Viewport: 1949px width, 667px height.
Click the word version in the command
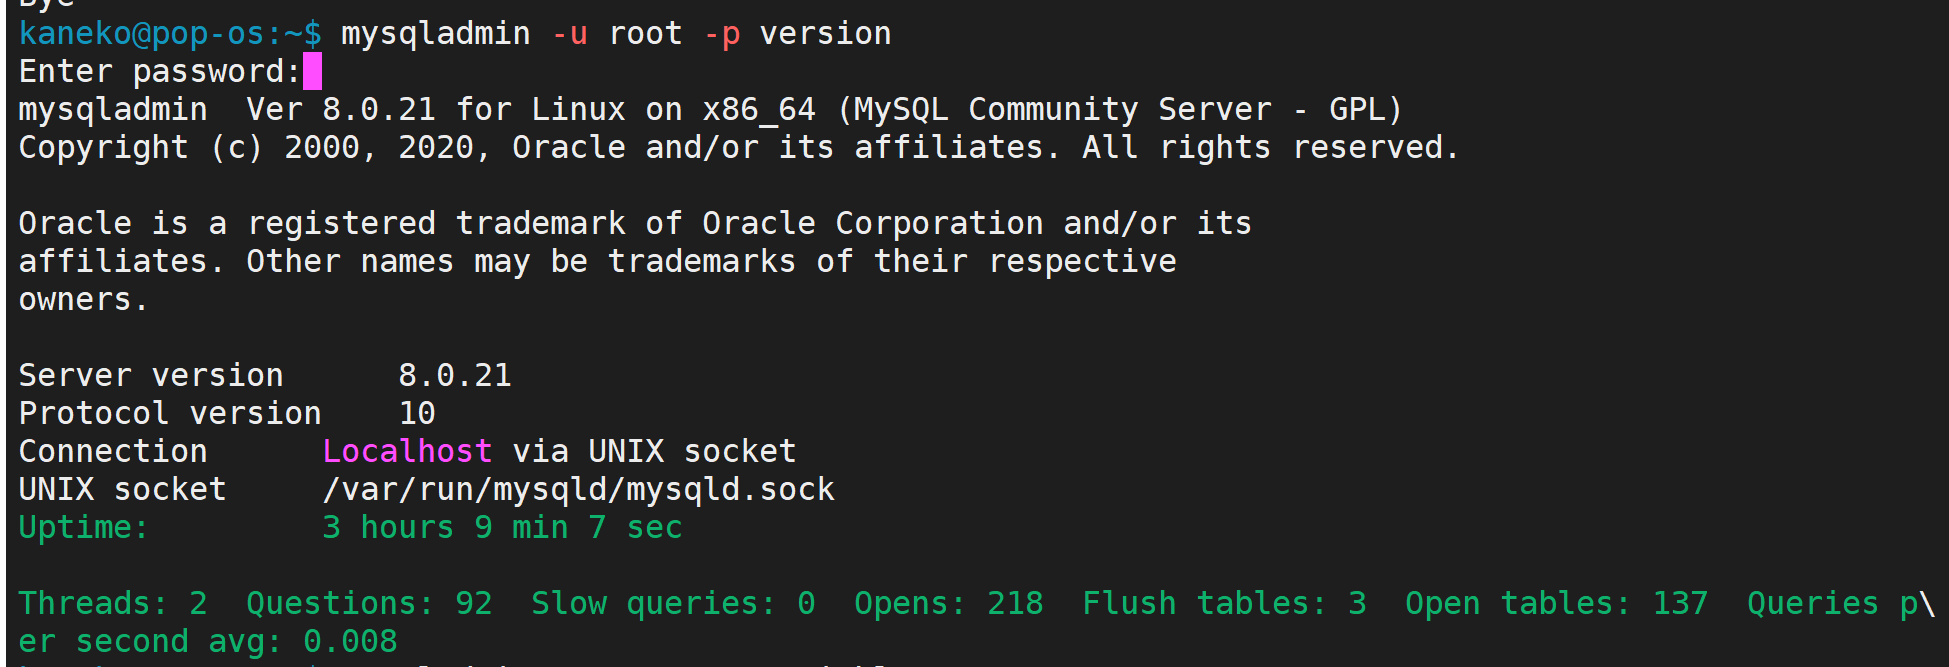825,34
